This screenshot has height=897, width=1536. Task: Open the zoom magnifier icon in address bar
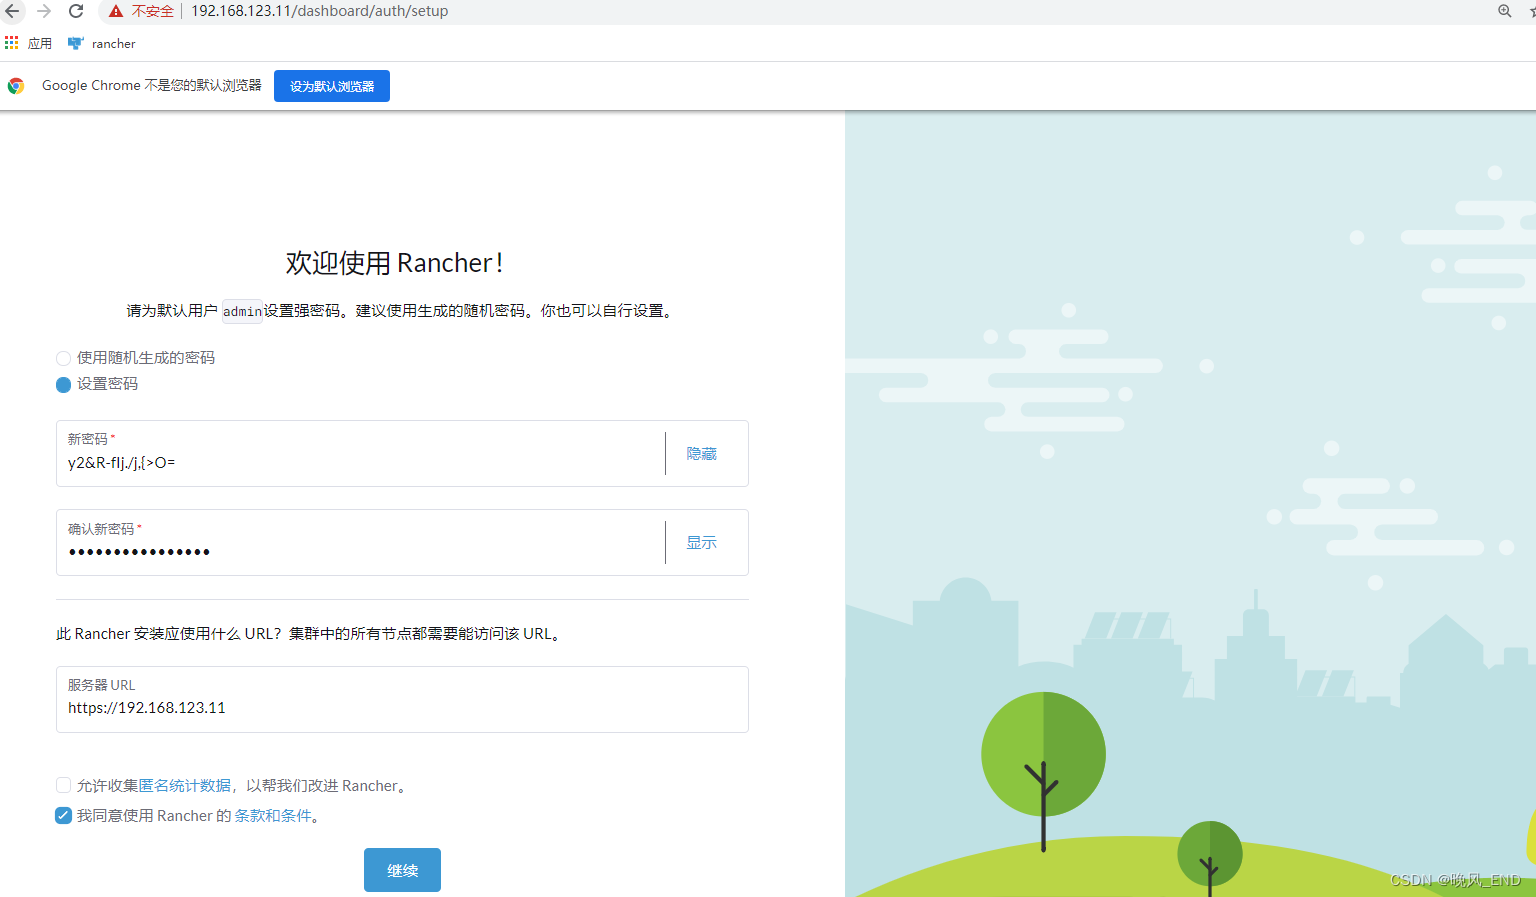[1504, 11]
